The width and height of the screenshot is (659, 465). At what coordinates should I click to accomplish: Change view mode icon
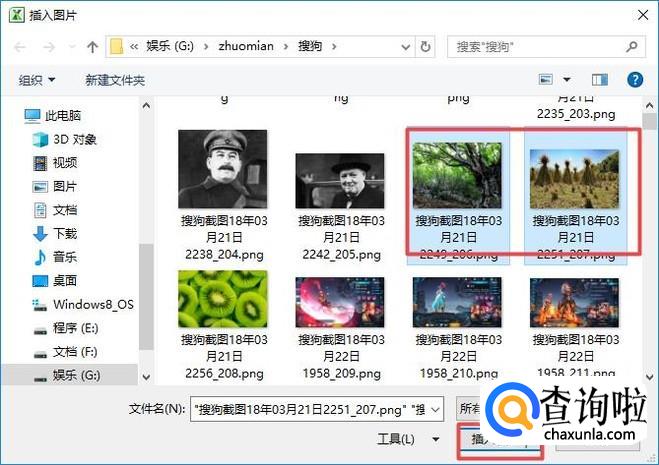click(546, 79)
